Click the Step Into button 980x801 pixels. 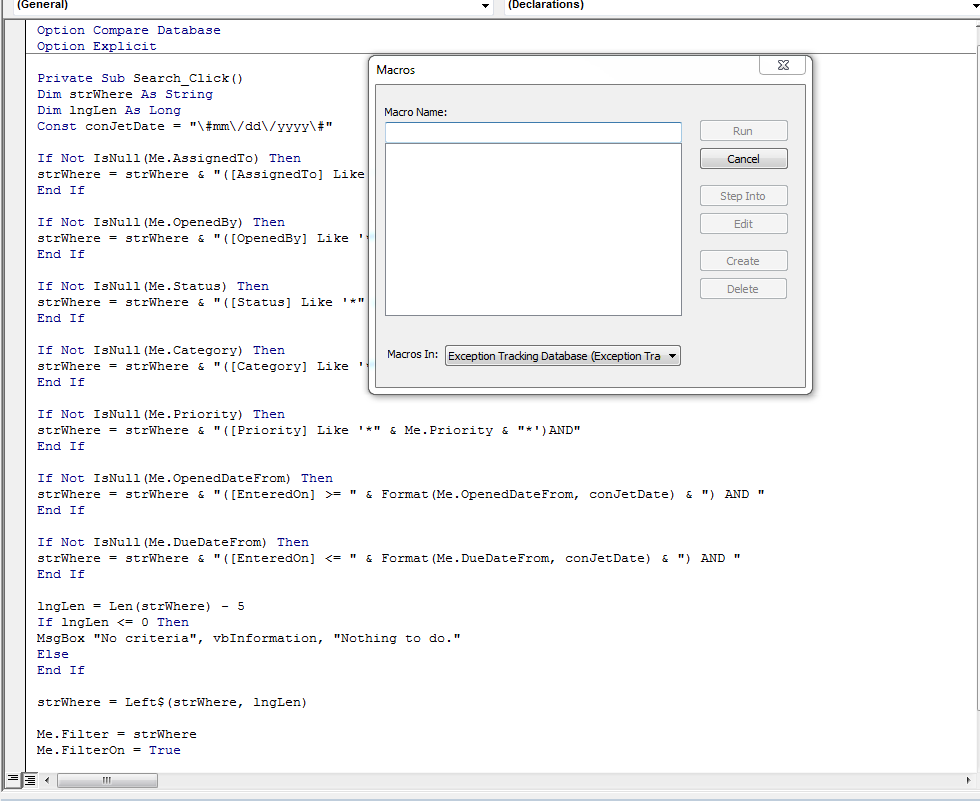click(x=743, y=196)
